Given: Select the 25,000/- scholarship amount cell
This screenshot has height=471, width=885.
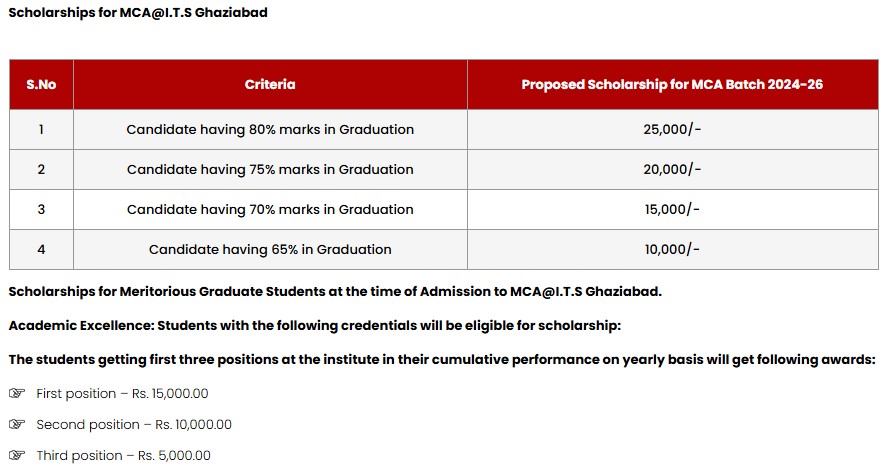Looking at the screenshot, I should click(x=673, y=129).
